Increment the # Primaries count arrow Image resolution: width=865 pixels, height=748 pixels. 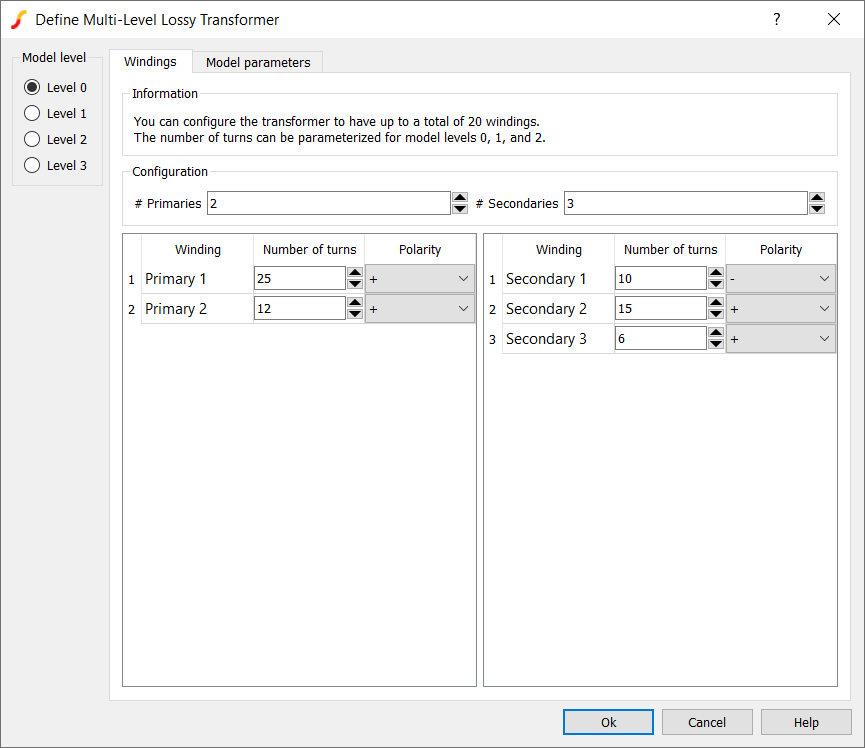tap(460, 198)
